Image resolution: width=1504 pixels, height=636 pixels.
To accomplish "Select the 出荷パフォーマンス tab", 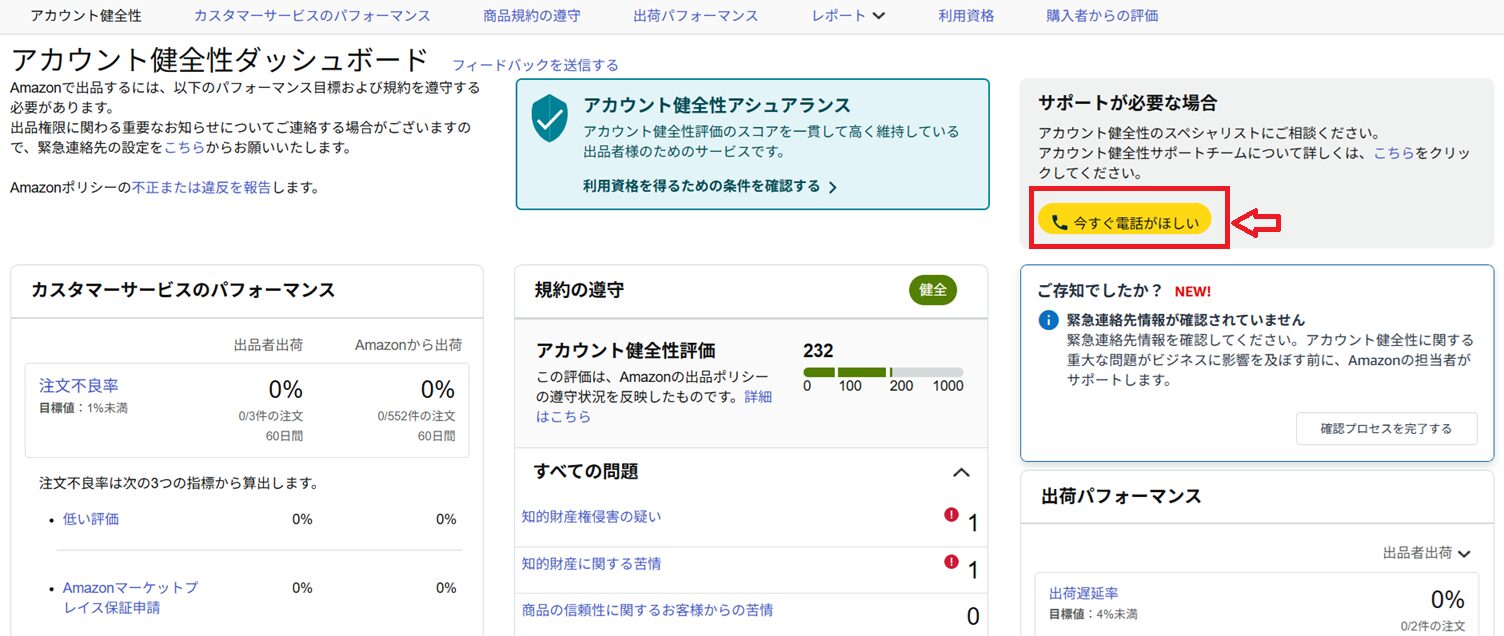I will pyautogui.click(x=696, y=16).
